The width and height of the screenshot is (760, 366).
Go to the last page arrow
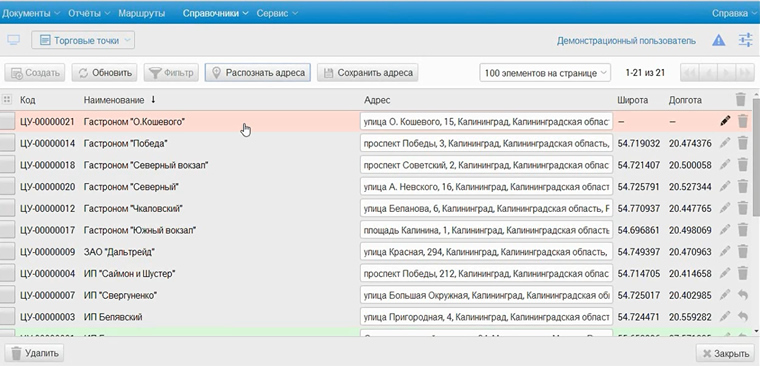pos(744,73)
